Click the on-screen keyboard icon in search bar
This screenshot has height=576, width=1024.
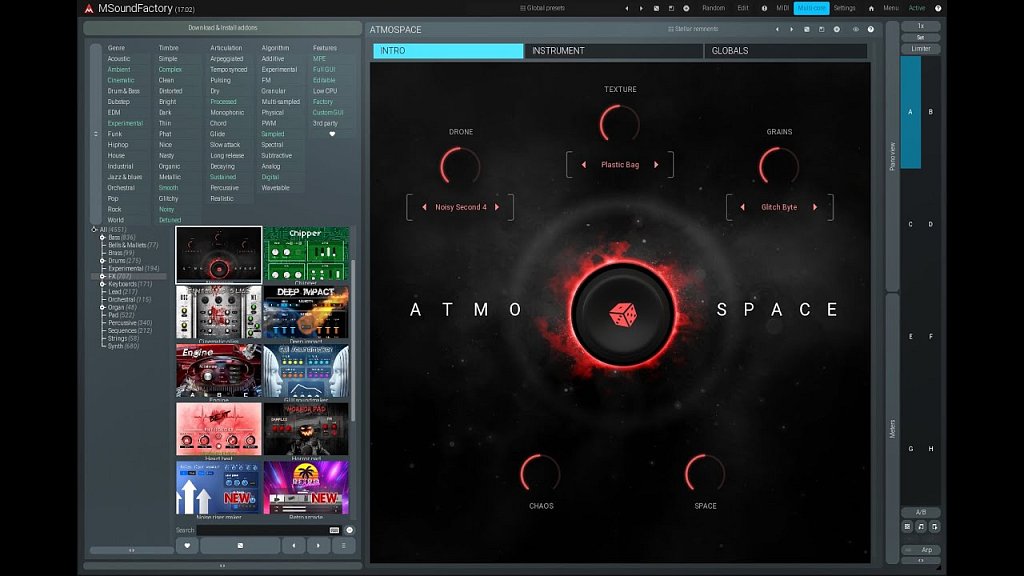click(x=334, y=530)
